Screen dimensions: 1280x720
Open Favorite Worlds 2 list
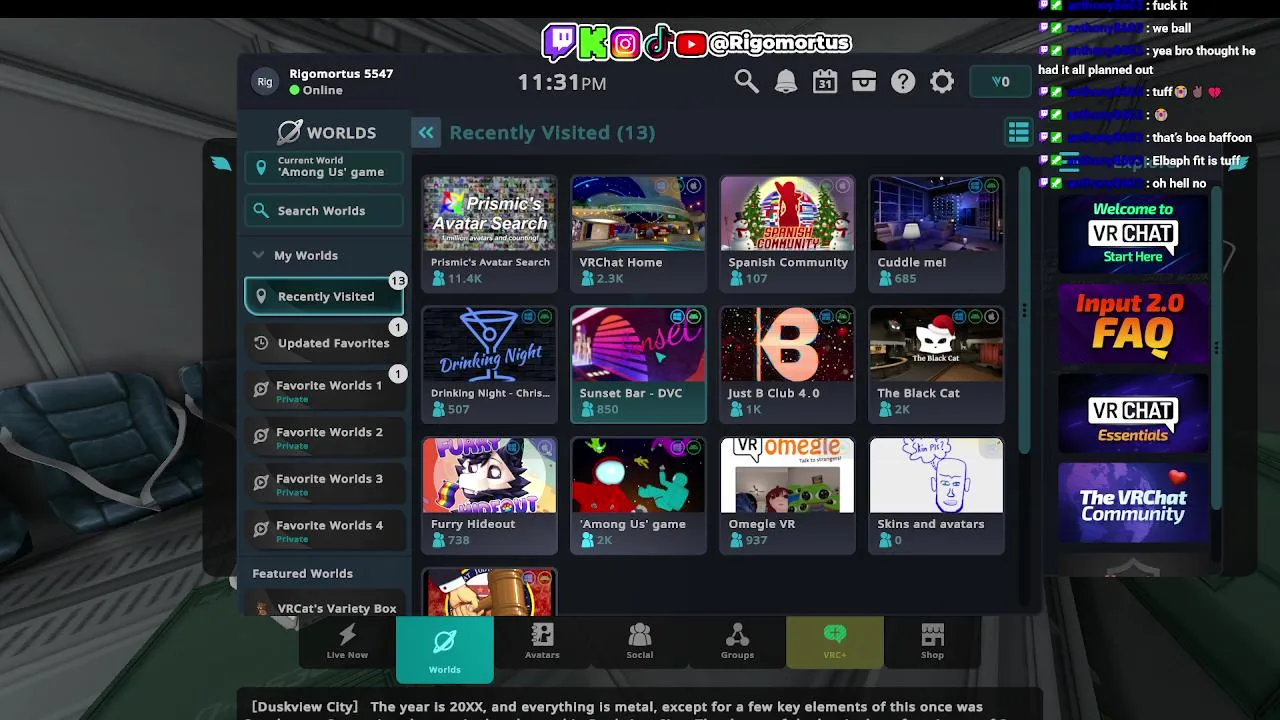pos(324,438)
